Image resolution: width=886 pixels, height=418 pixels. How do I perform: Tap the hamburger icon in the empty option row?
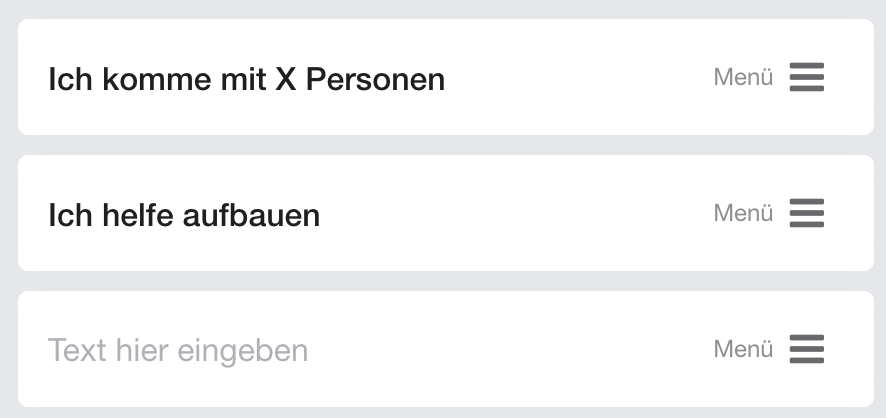point(806,349)
